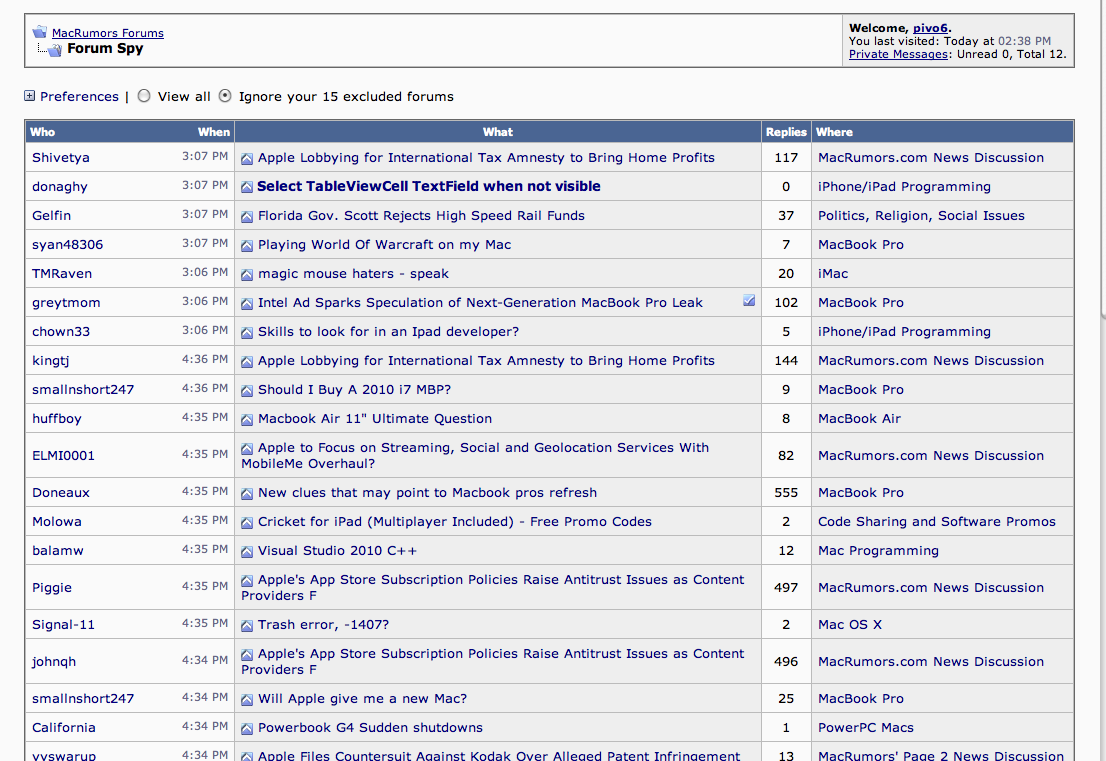Open thread Trash error, -1407?
Screen dimensions: 1106x761
(x=323, y=625)
